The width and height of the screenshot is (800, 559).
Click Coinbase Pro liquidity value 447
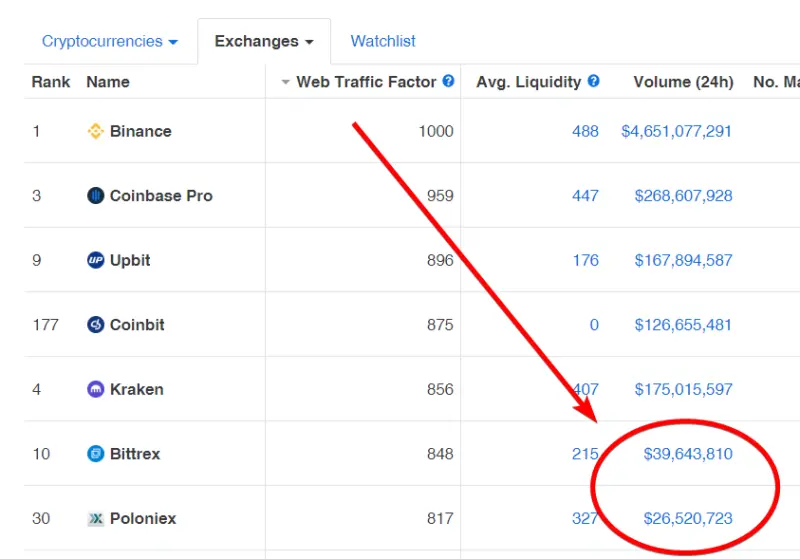tap(585, 196)
